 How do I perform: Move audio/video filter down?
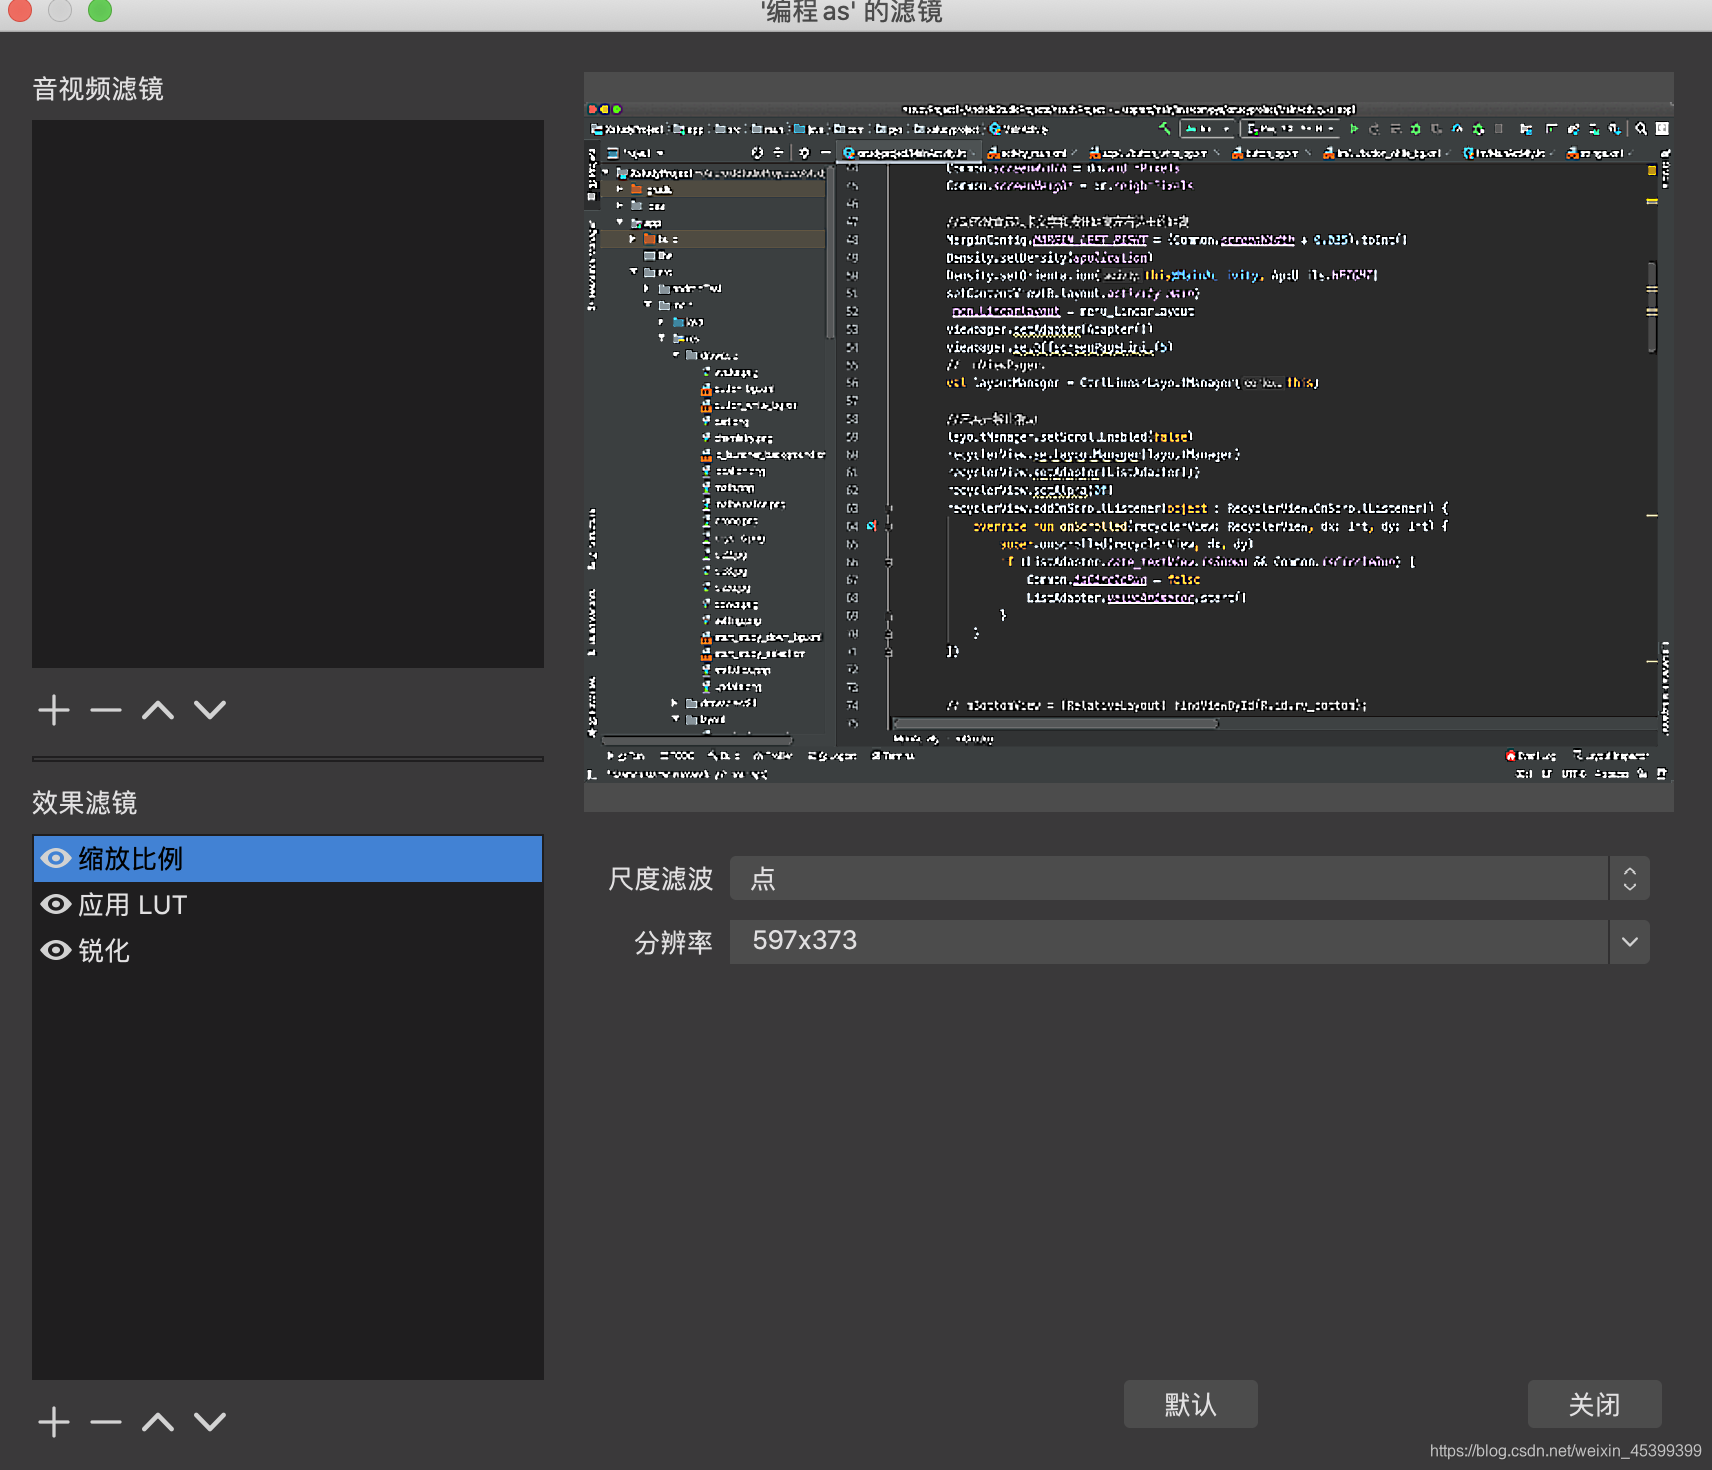pyautogui.click(x=210, y=710)
